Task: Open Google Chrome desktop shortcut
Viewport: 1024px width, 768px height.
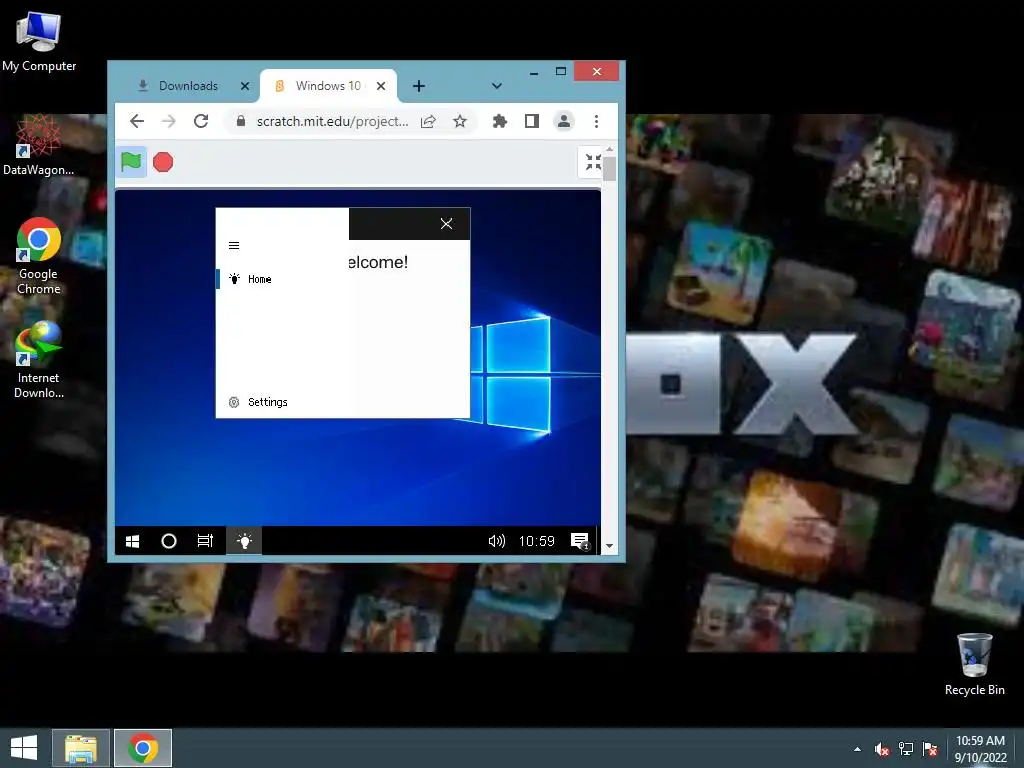Action: 39,257
